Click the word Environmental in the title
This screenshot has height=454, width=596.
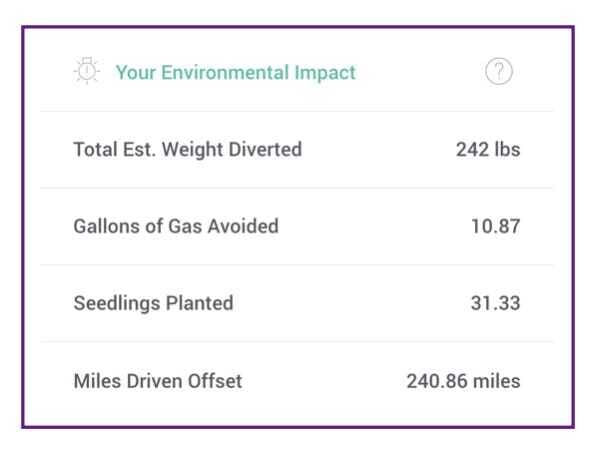(x=225, y=72)
